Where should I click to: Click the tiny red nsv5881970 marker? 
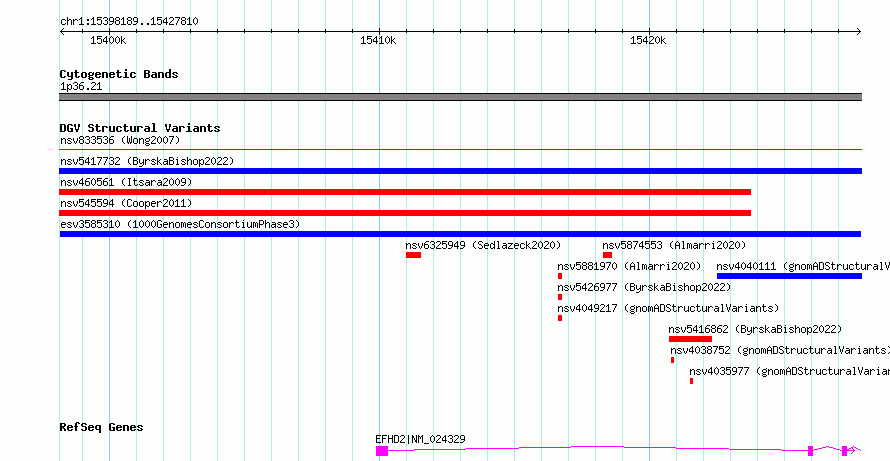[x=560, y=276]
